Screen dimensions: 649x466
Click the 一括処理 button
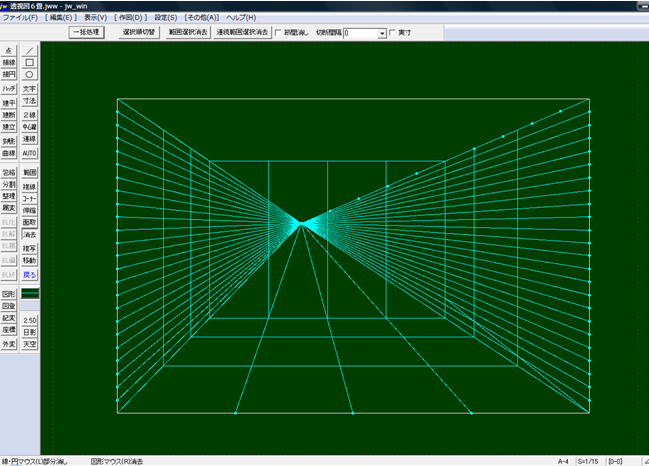click(88, 33)
